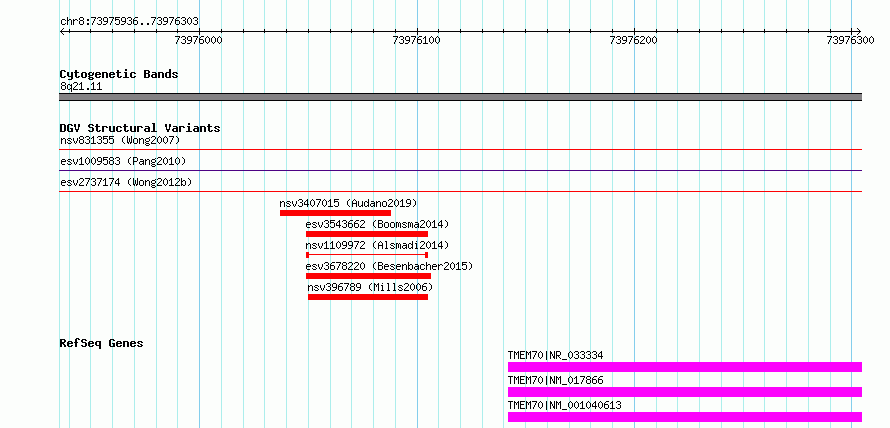Click the TMEM70|NM_017866 label
Viewport: 890px width, 428px height.
[556, 381]
